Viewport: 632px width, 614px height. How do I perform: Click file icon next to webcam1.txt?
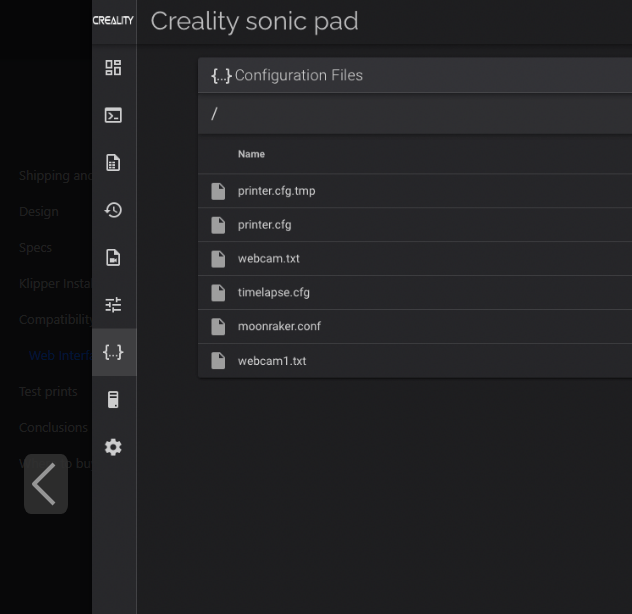(x=218, y=360)
